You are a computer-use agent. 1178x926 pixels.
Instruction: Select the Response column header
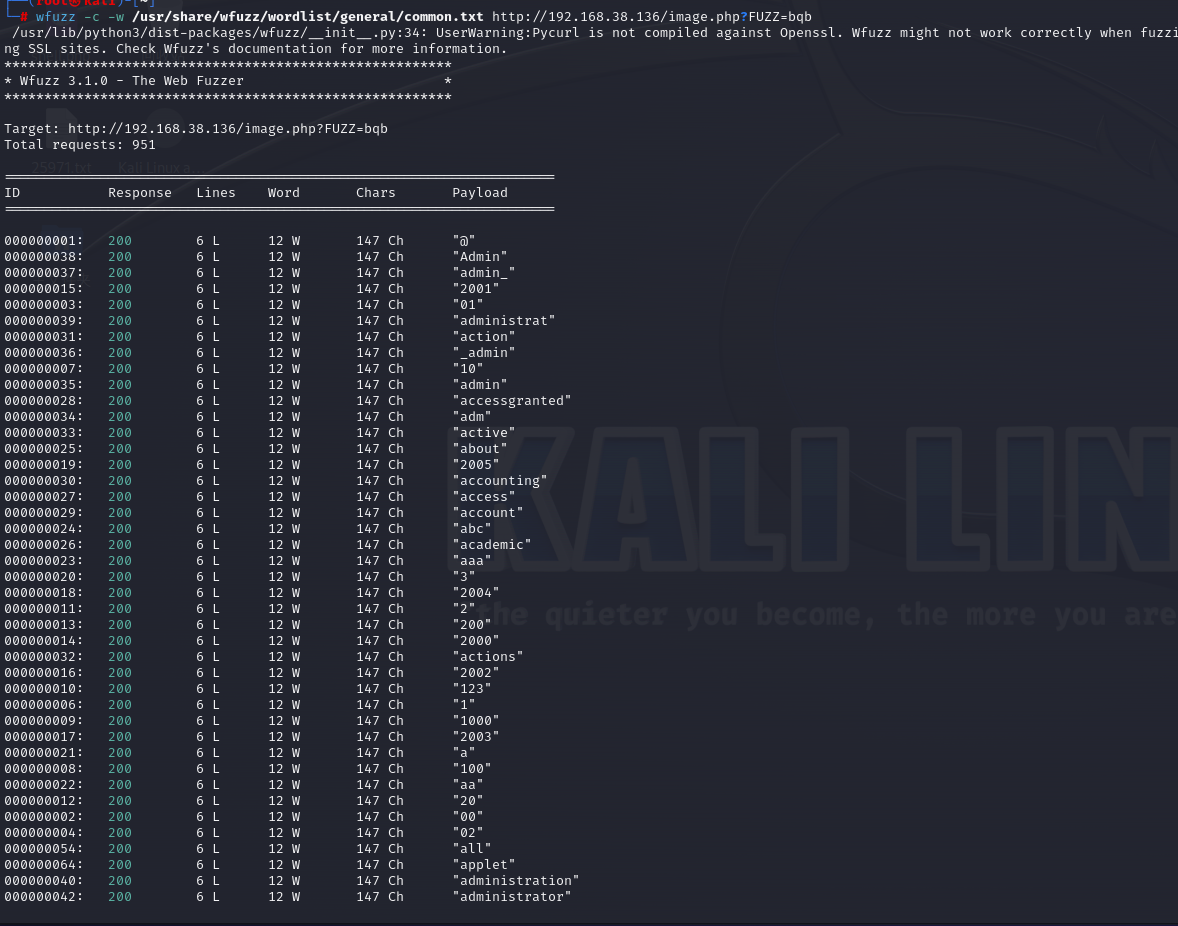pyautogui.click(x=139, y=192)
